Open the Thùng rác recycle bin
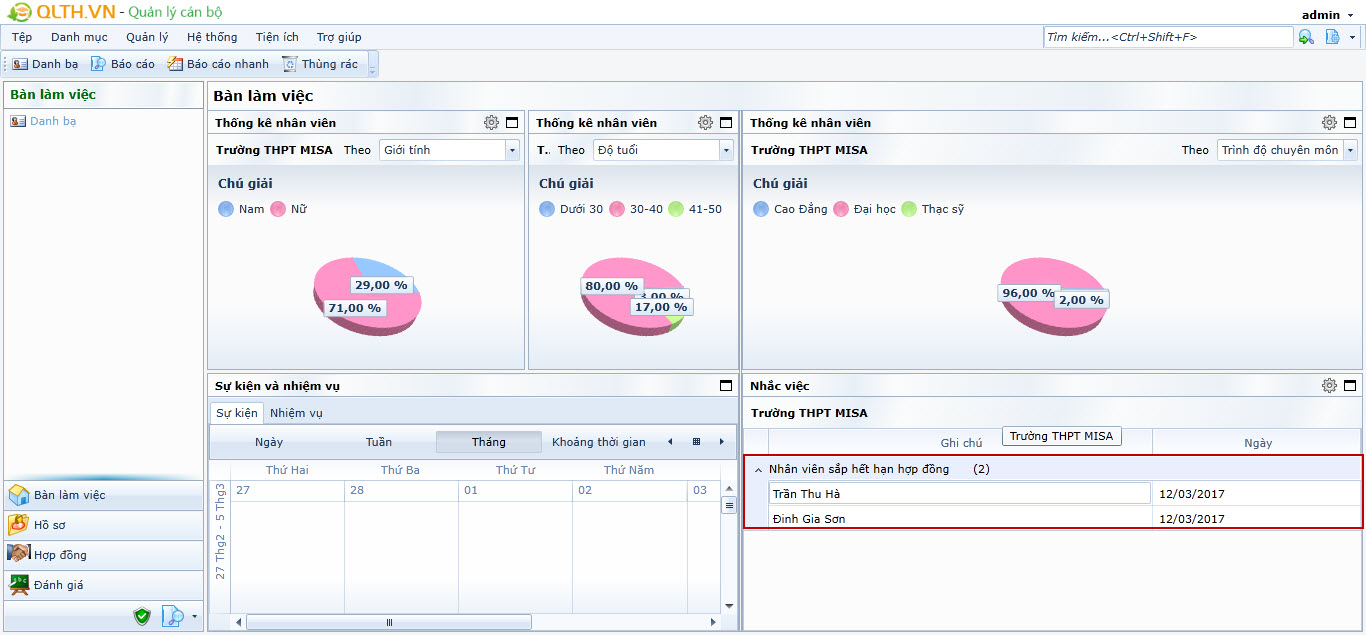The image size is (1366, 635). click(x=320, y=64)
